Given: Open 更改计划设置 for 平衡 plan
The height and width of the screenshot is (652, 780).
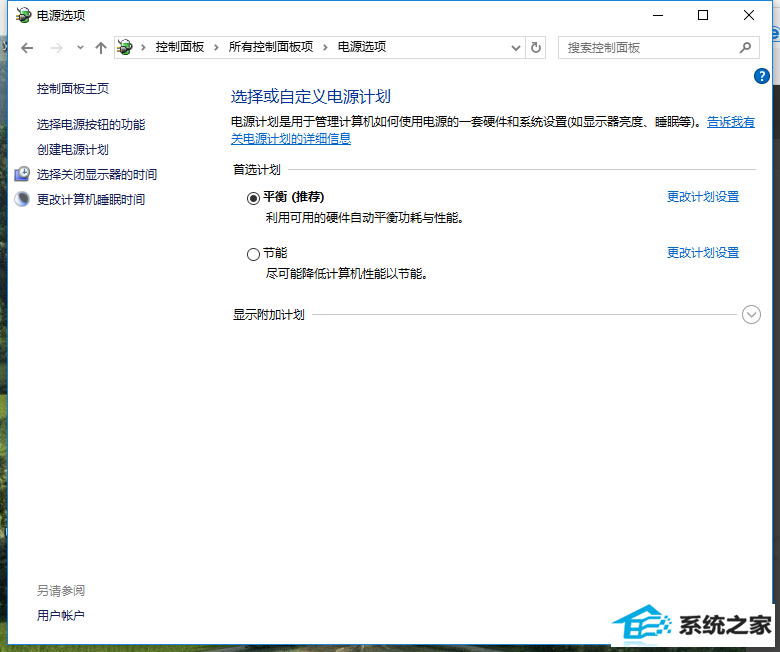Looking at the screenshot, I should (703, 197).
